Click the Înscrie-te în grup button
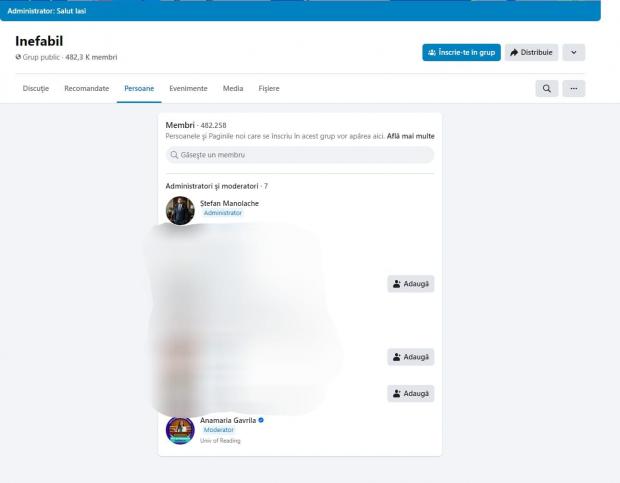This screenshot has height=483, width=620. click(461, 52)
